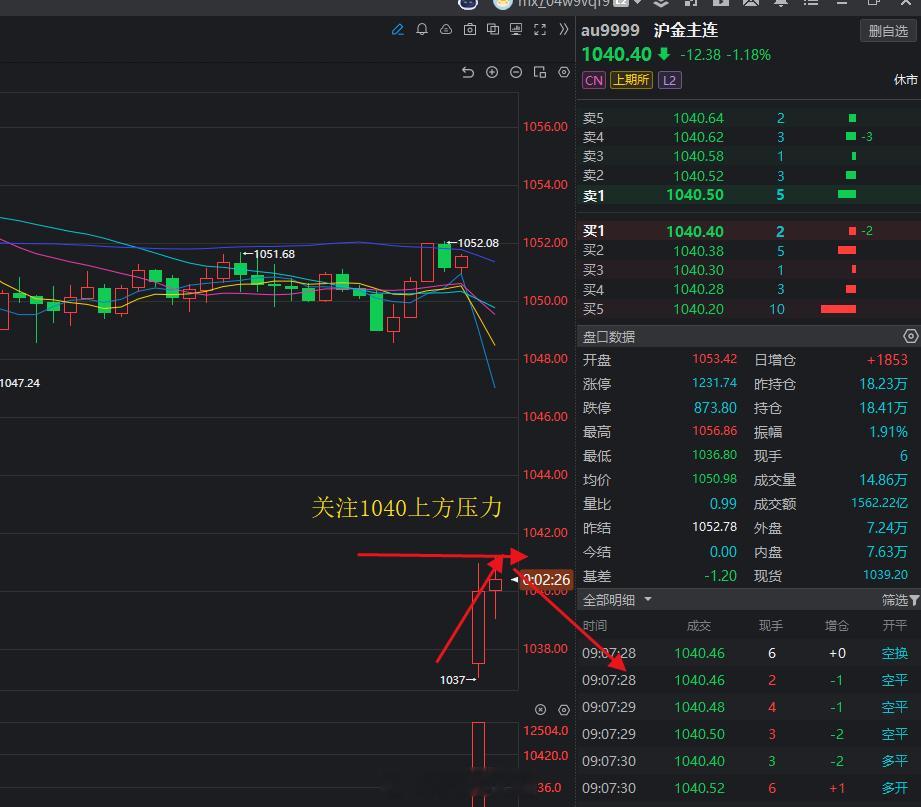This screenshot has height=807, width=921.
Task: Click the double chevron for more tools
Action: coord(562,30)
